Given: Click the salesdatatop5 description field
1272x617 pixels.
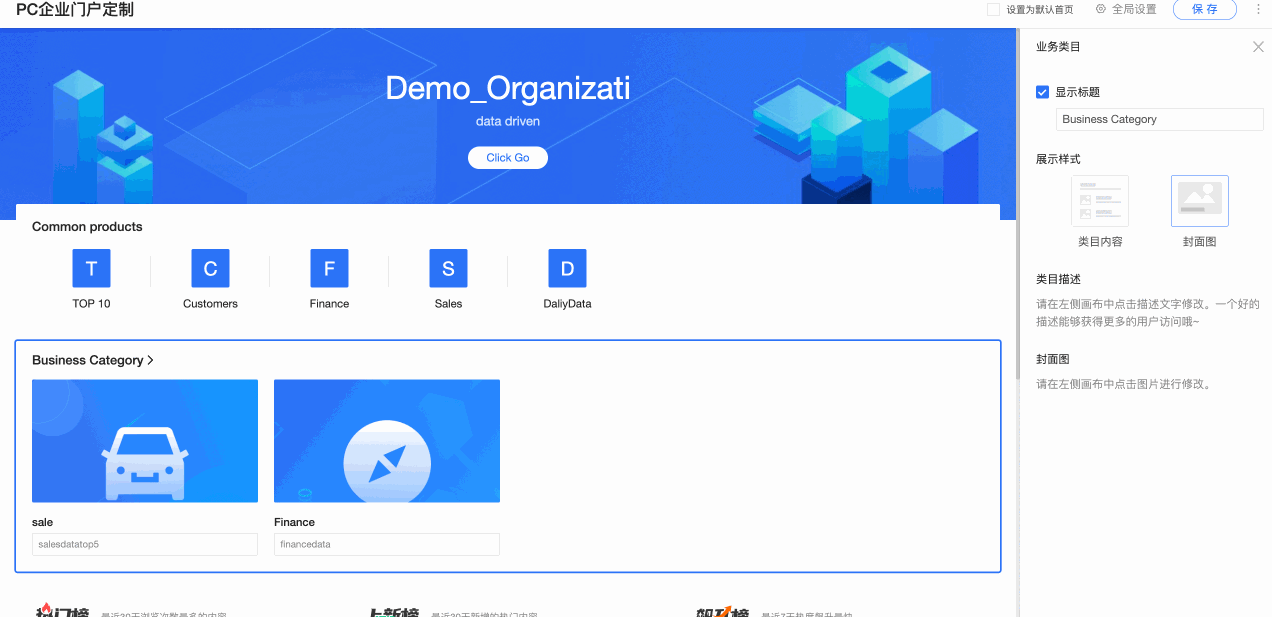Looking at the screenshot, I should click(x=145, y=544).
